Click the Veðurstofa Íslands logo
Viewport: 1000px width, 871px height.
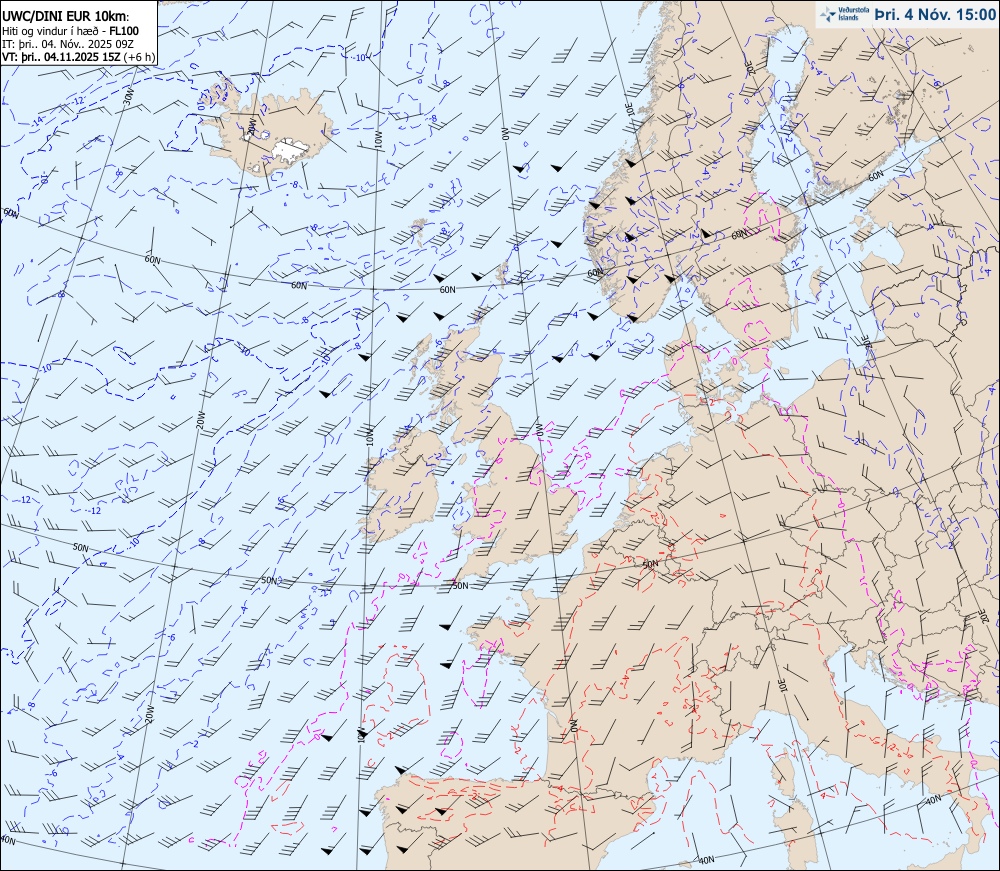pyautogui.click(x=843, y=14)
